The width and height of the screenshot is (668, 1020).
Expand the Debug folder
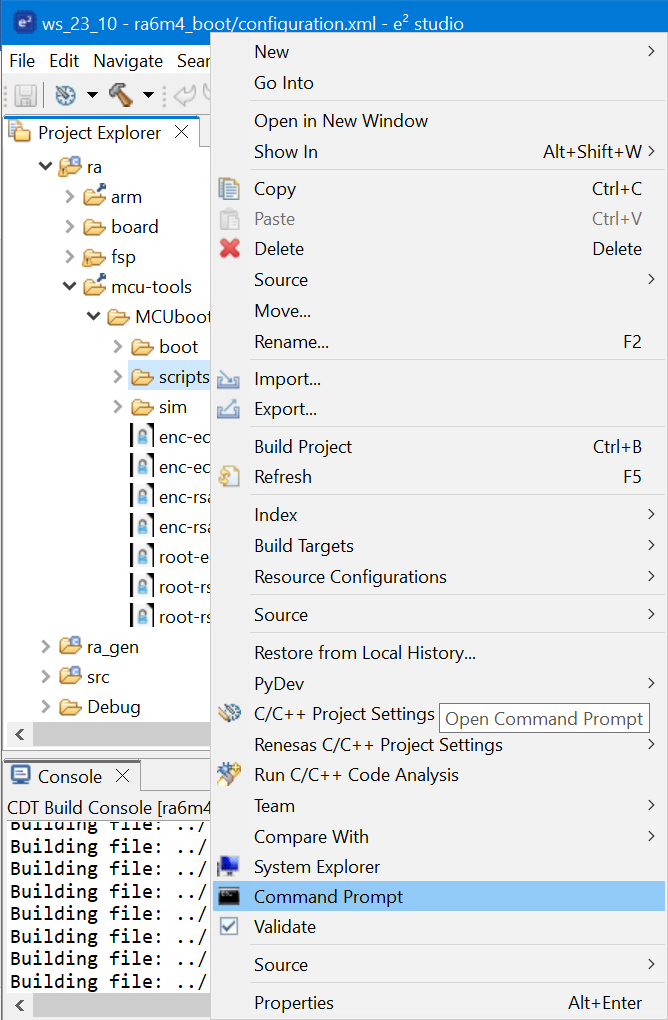click(x=46, y=706)
